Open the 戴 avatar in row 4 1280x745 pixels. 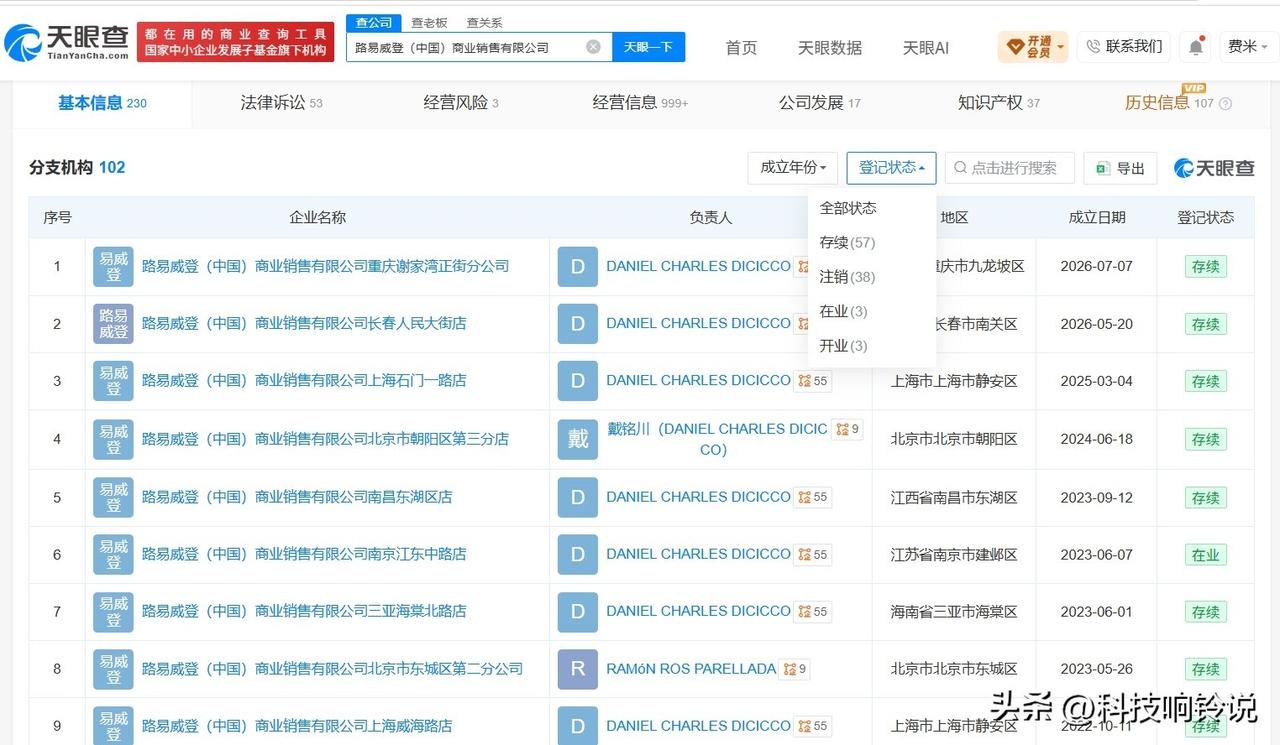(577, 439)
